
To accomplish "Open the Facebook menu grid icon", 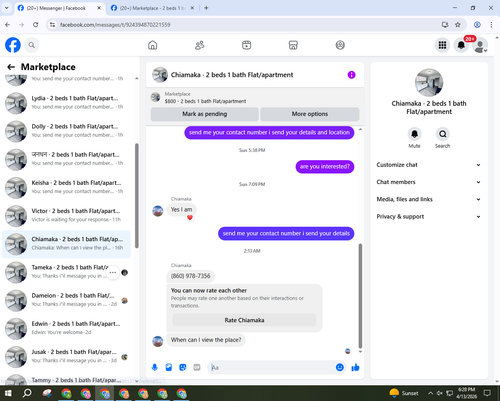I will tap(442, 45).
